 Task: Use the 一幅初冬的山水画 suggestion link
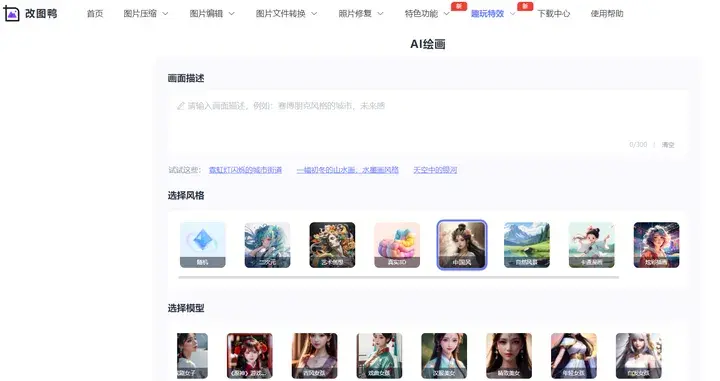pyautogui.click(x=348, y=170)
